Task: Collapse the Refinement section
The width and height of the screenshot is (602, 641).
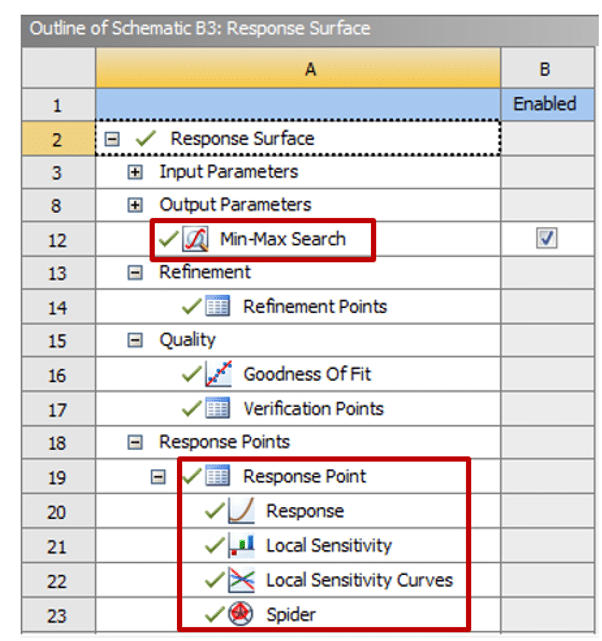Action: [136, 273]
